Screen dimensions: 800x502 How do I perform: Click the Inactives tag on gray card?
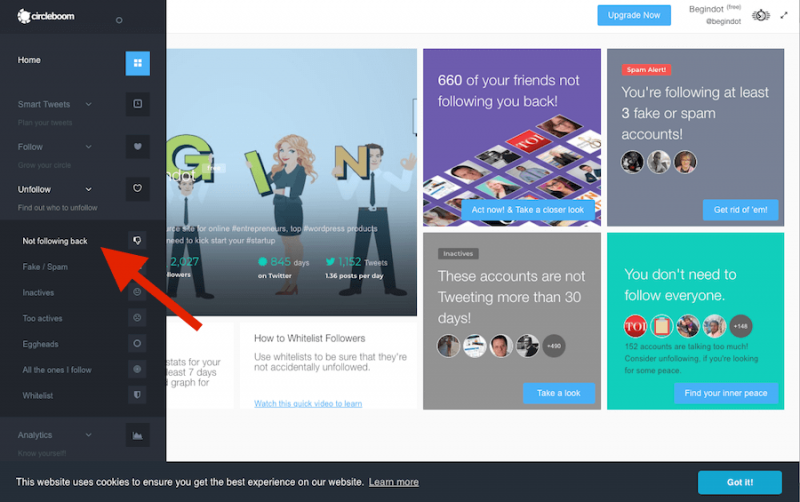click(x=458, y=254)
